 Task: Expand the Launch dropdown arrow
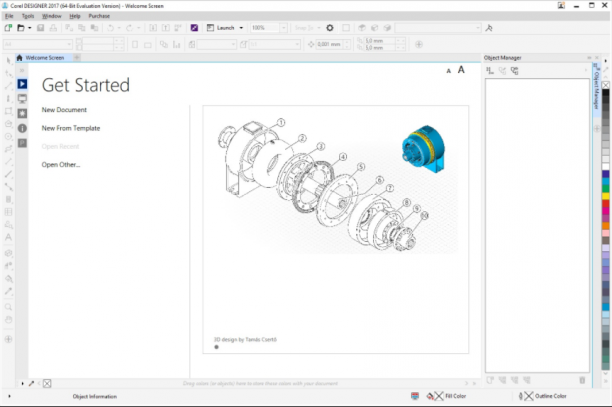pos(241,28)
